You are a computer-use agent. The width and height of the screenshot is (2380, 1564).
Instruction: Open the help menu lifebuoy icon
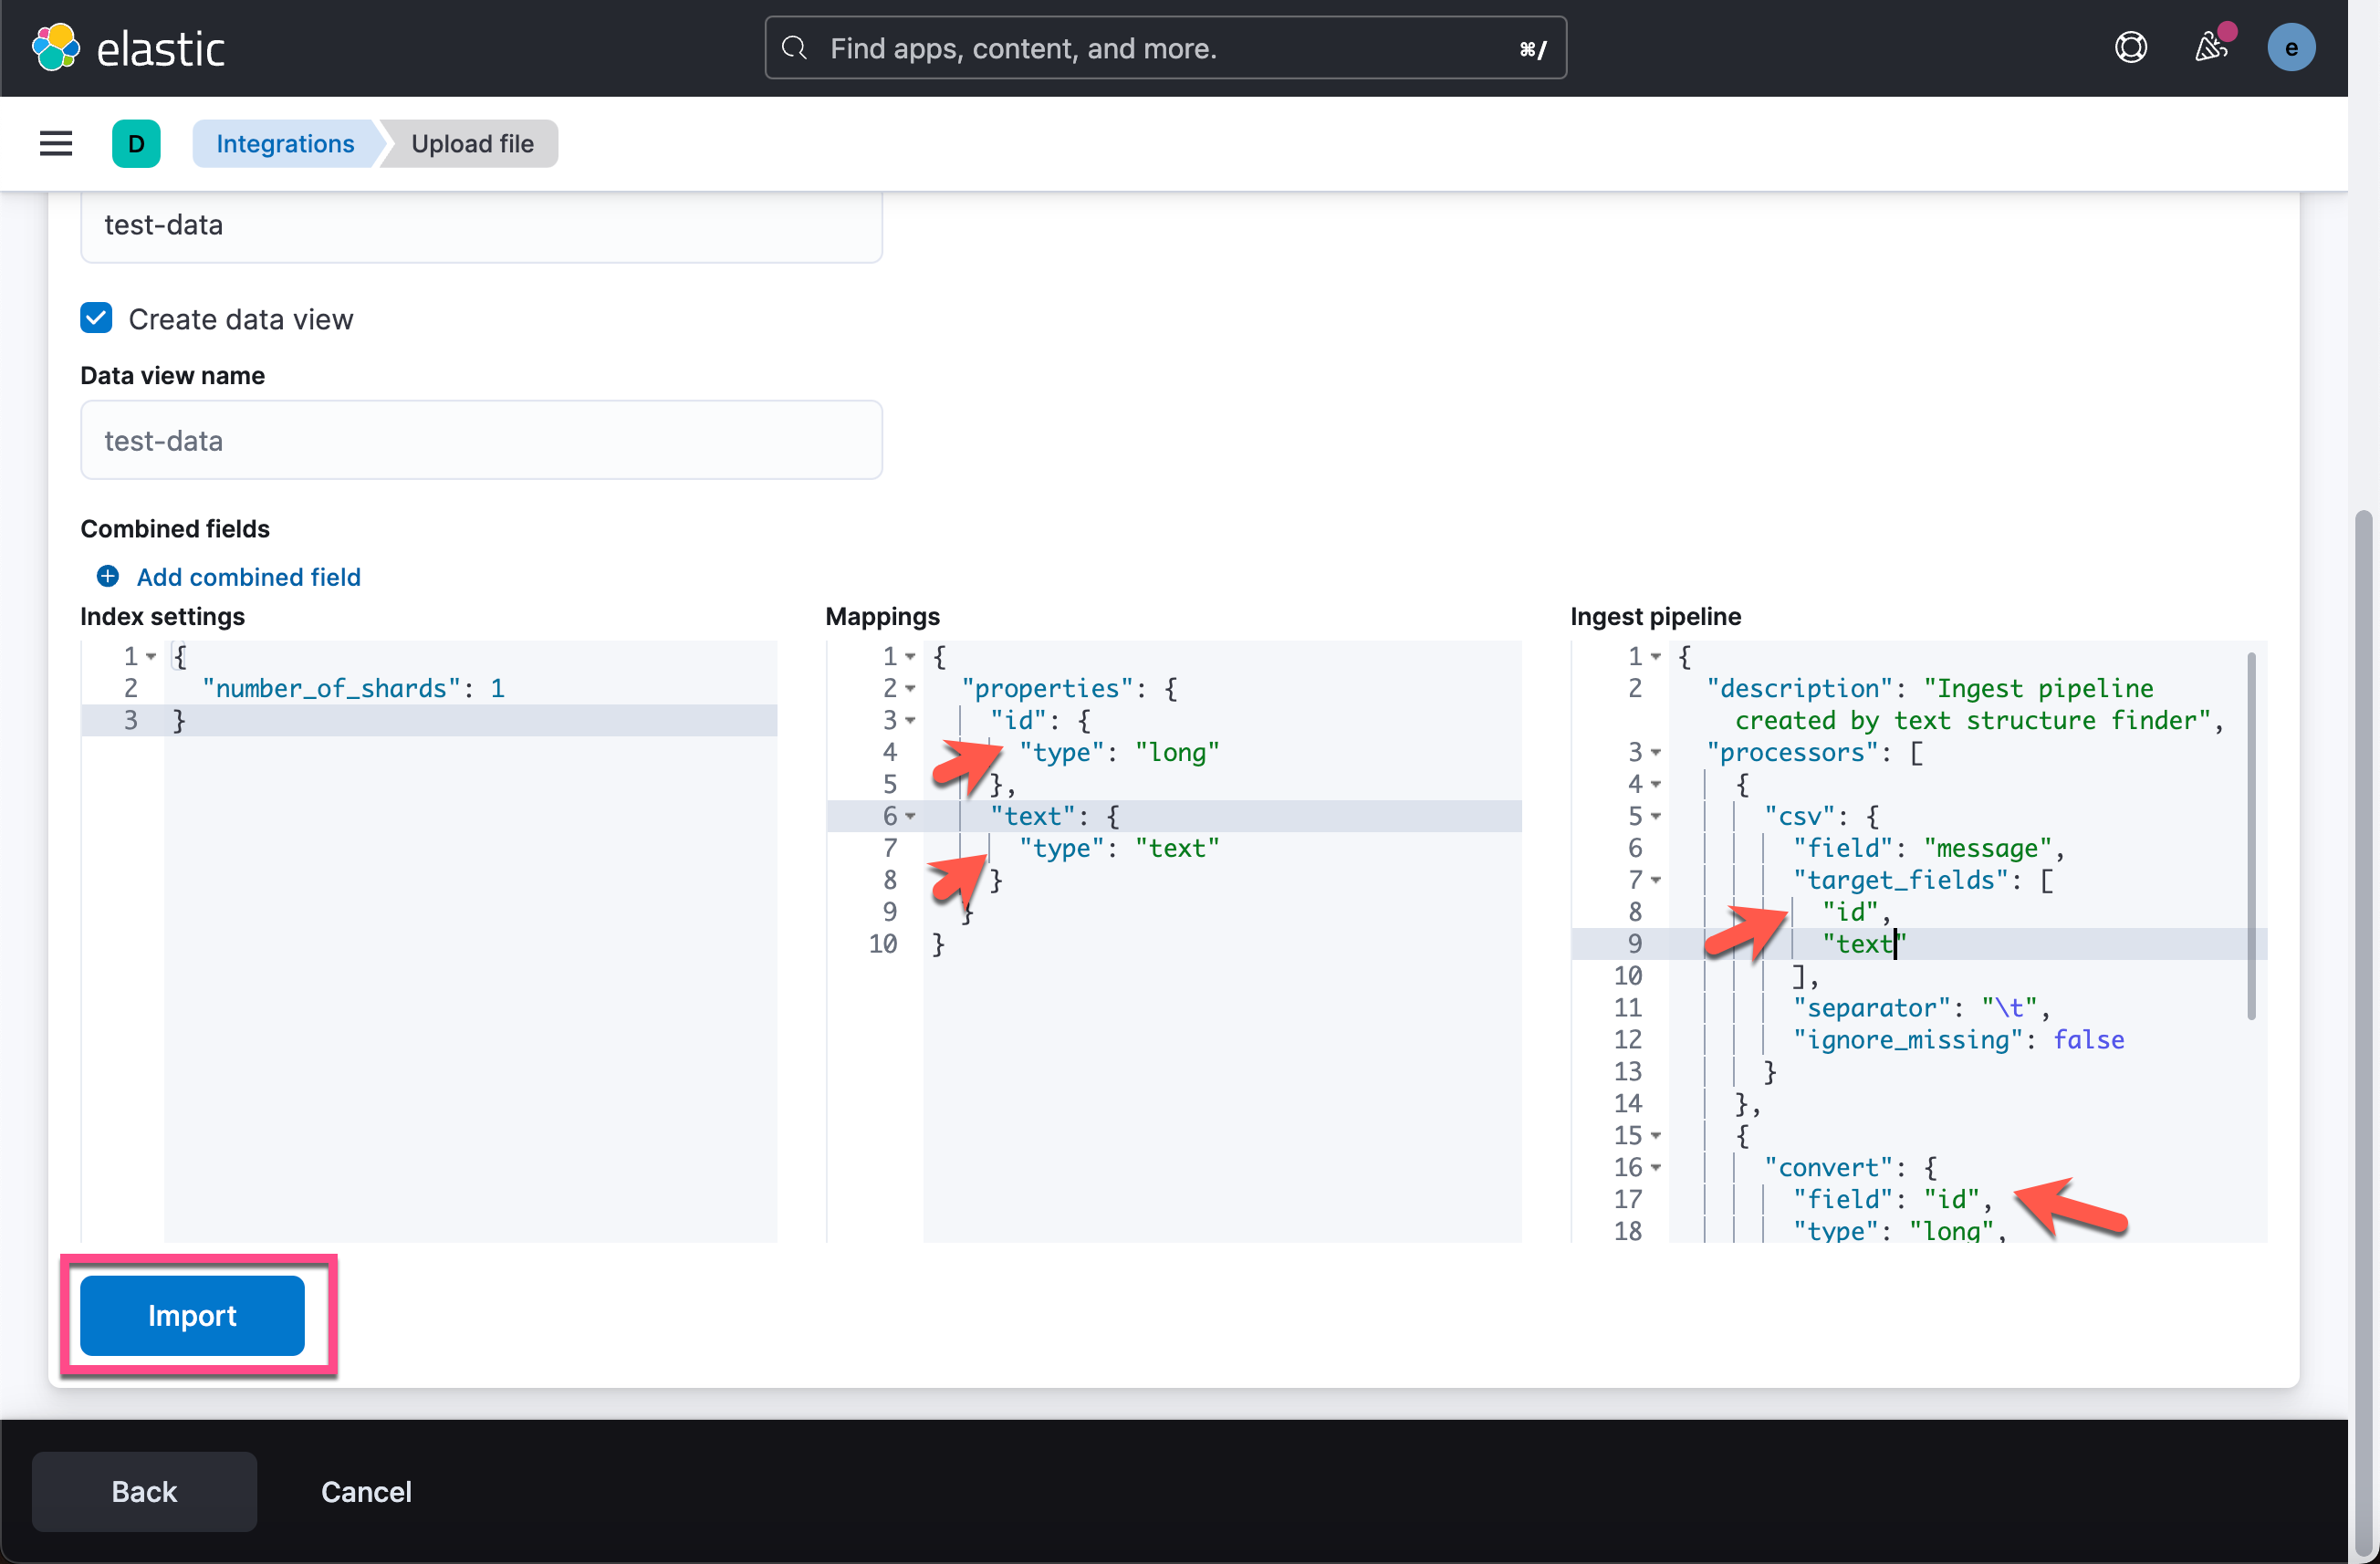tap(2131, 47)
